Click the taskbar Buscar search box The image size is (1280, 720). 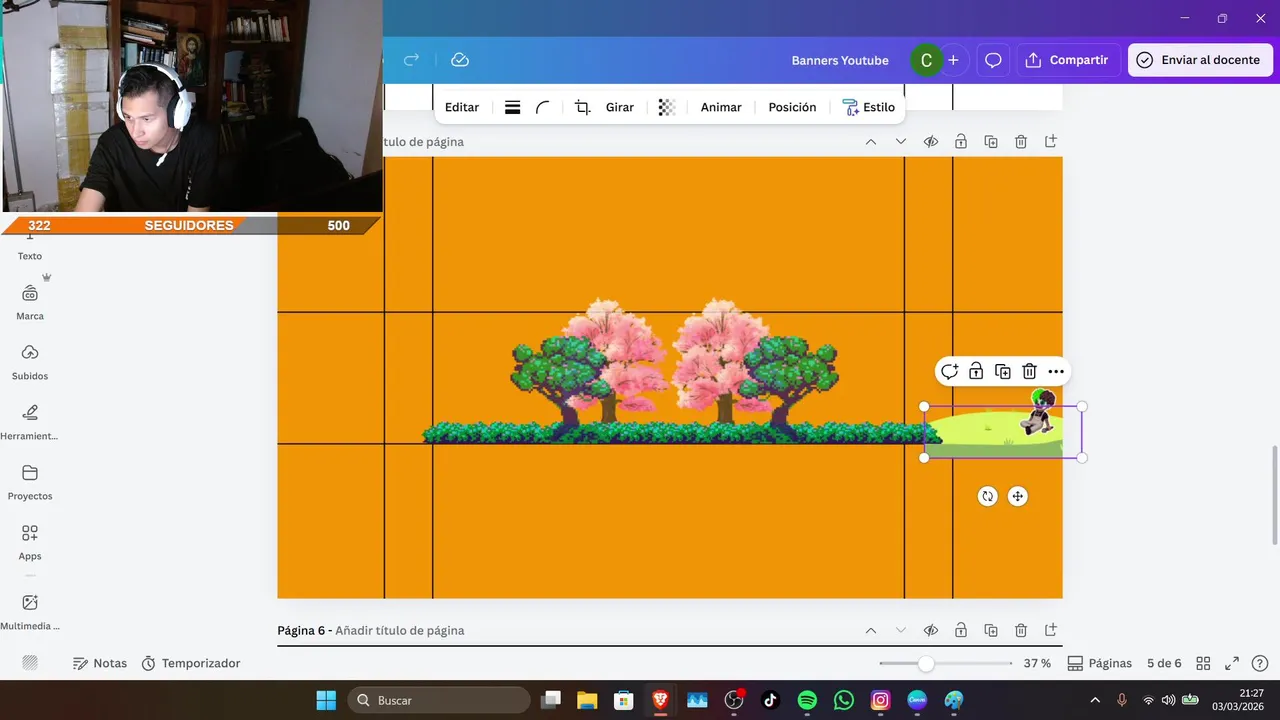(x=437, y=700)
